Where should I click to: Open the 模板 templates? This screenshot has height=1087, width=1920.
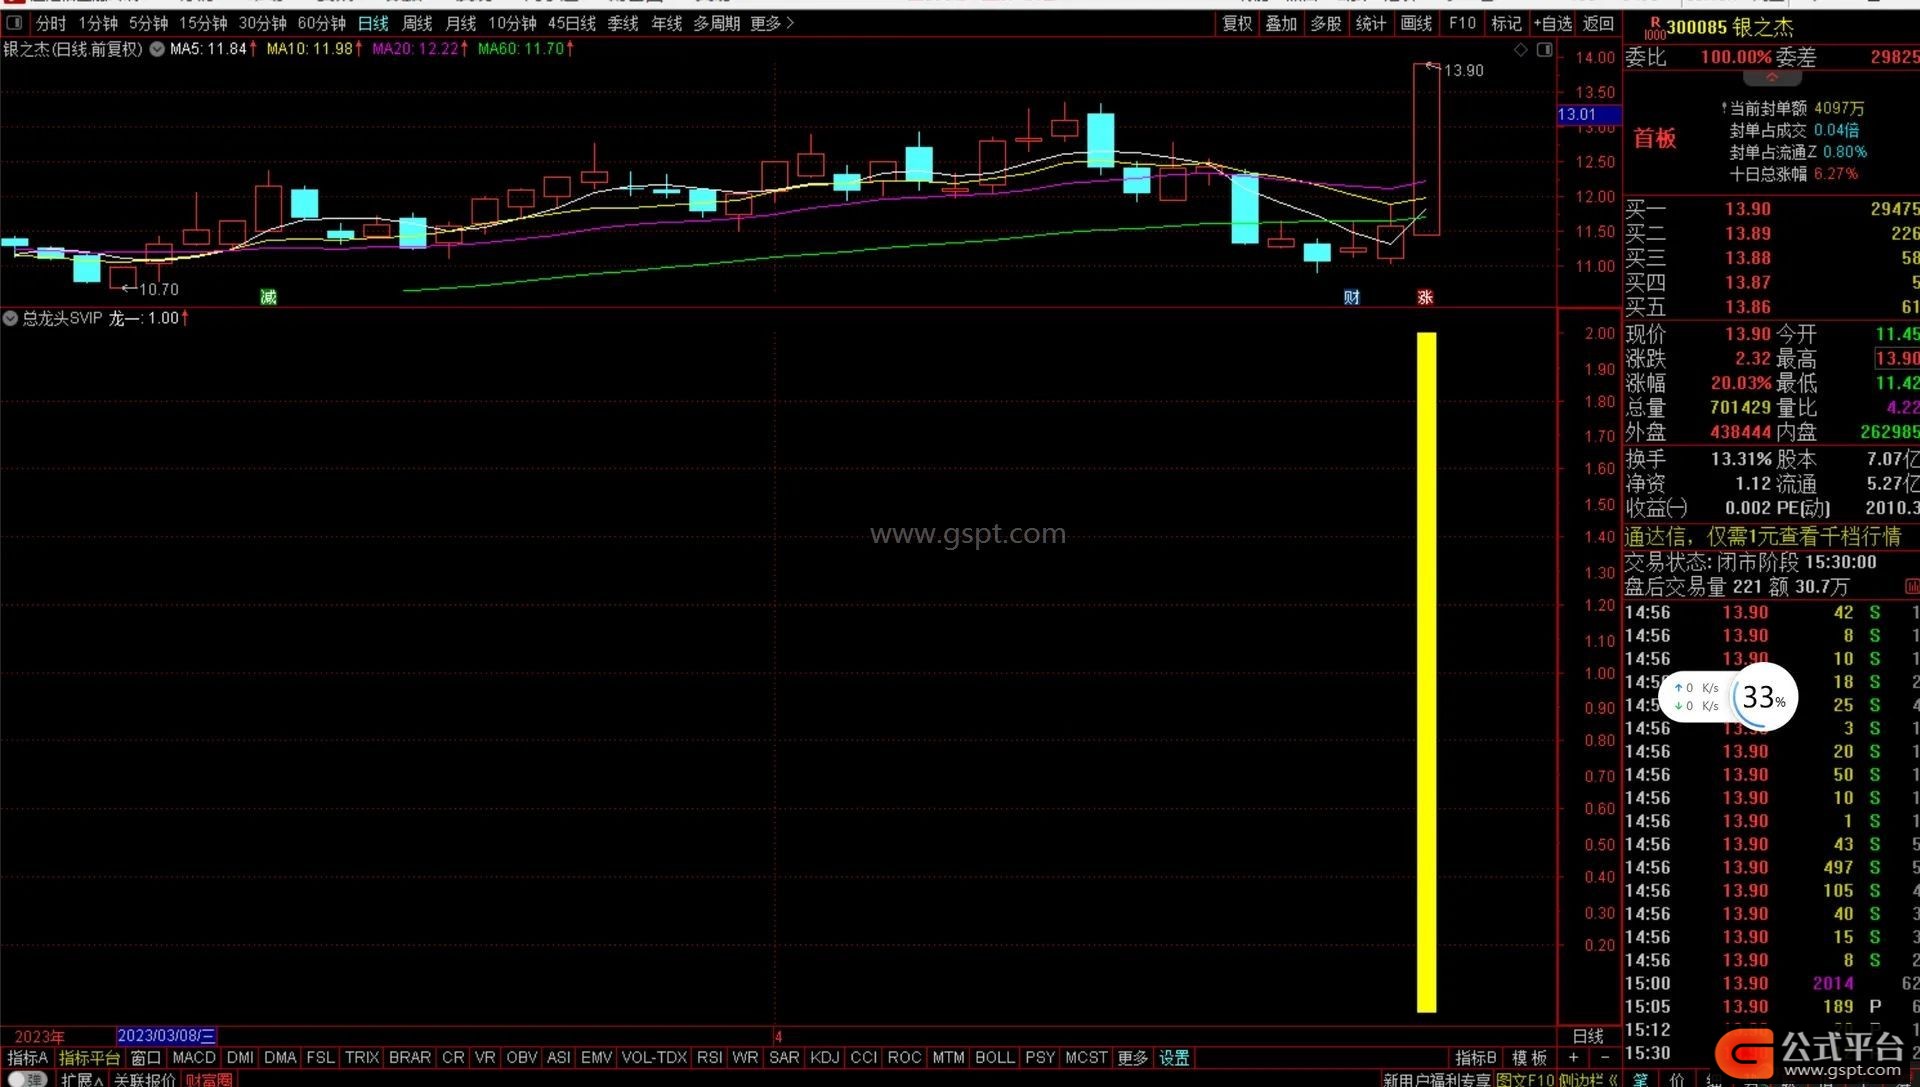click(1529, 1057)
